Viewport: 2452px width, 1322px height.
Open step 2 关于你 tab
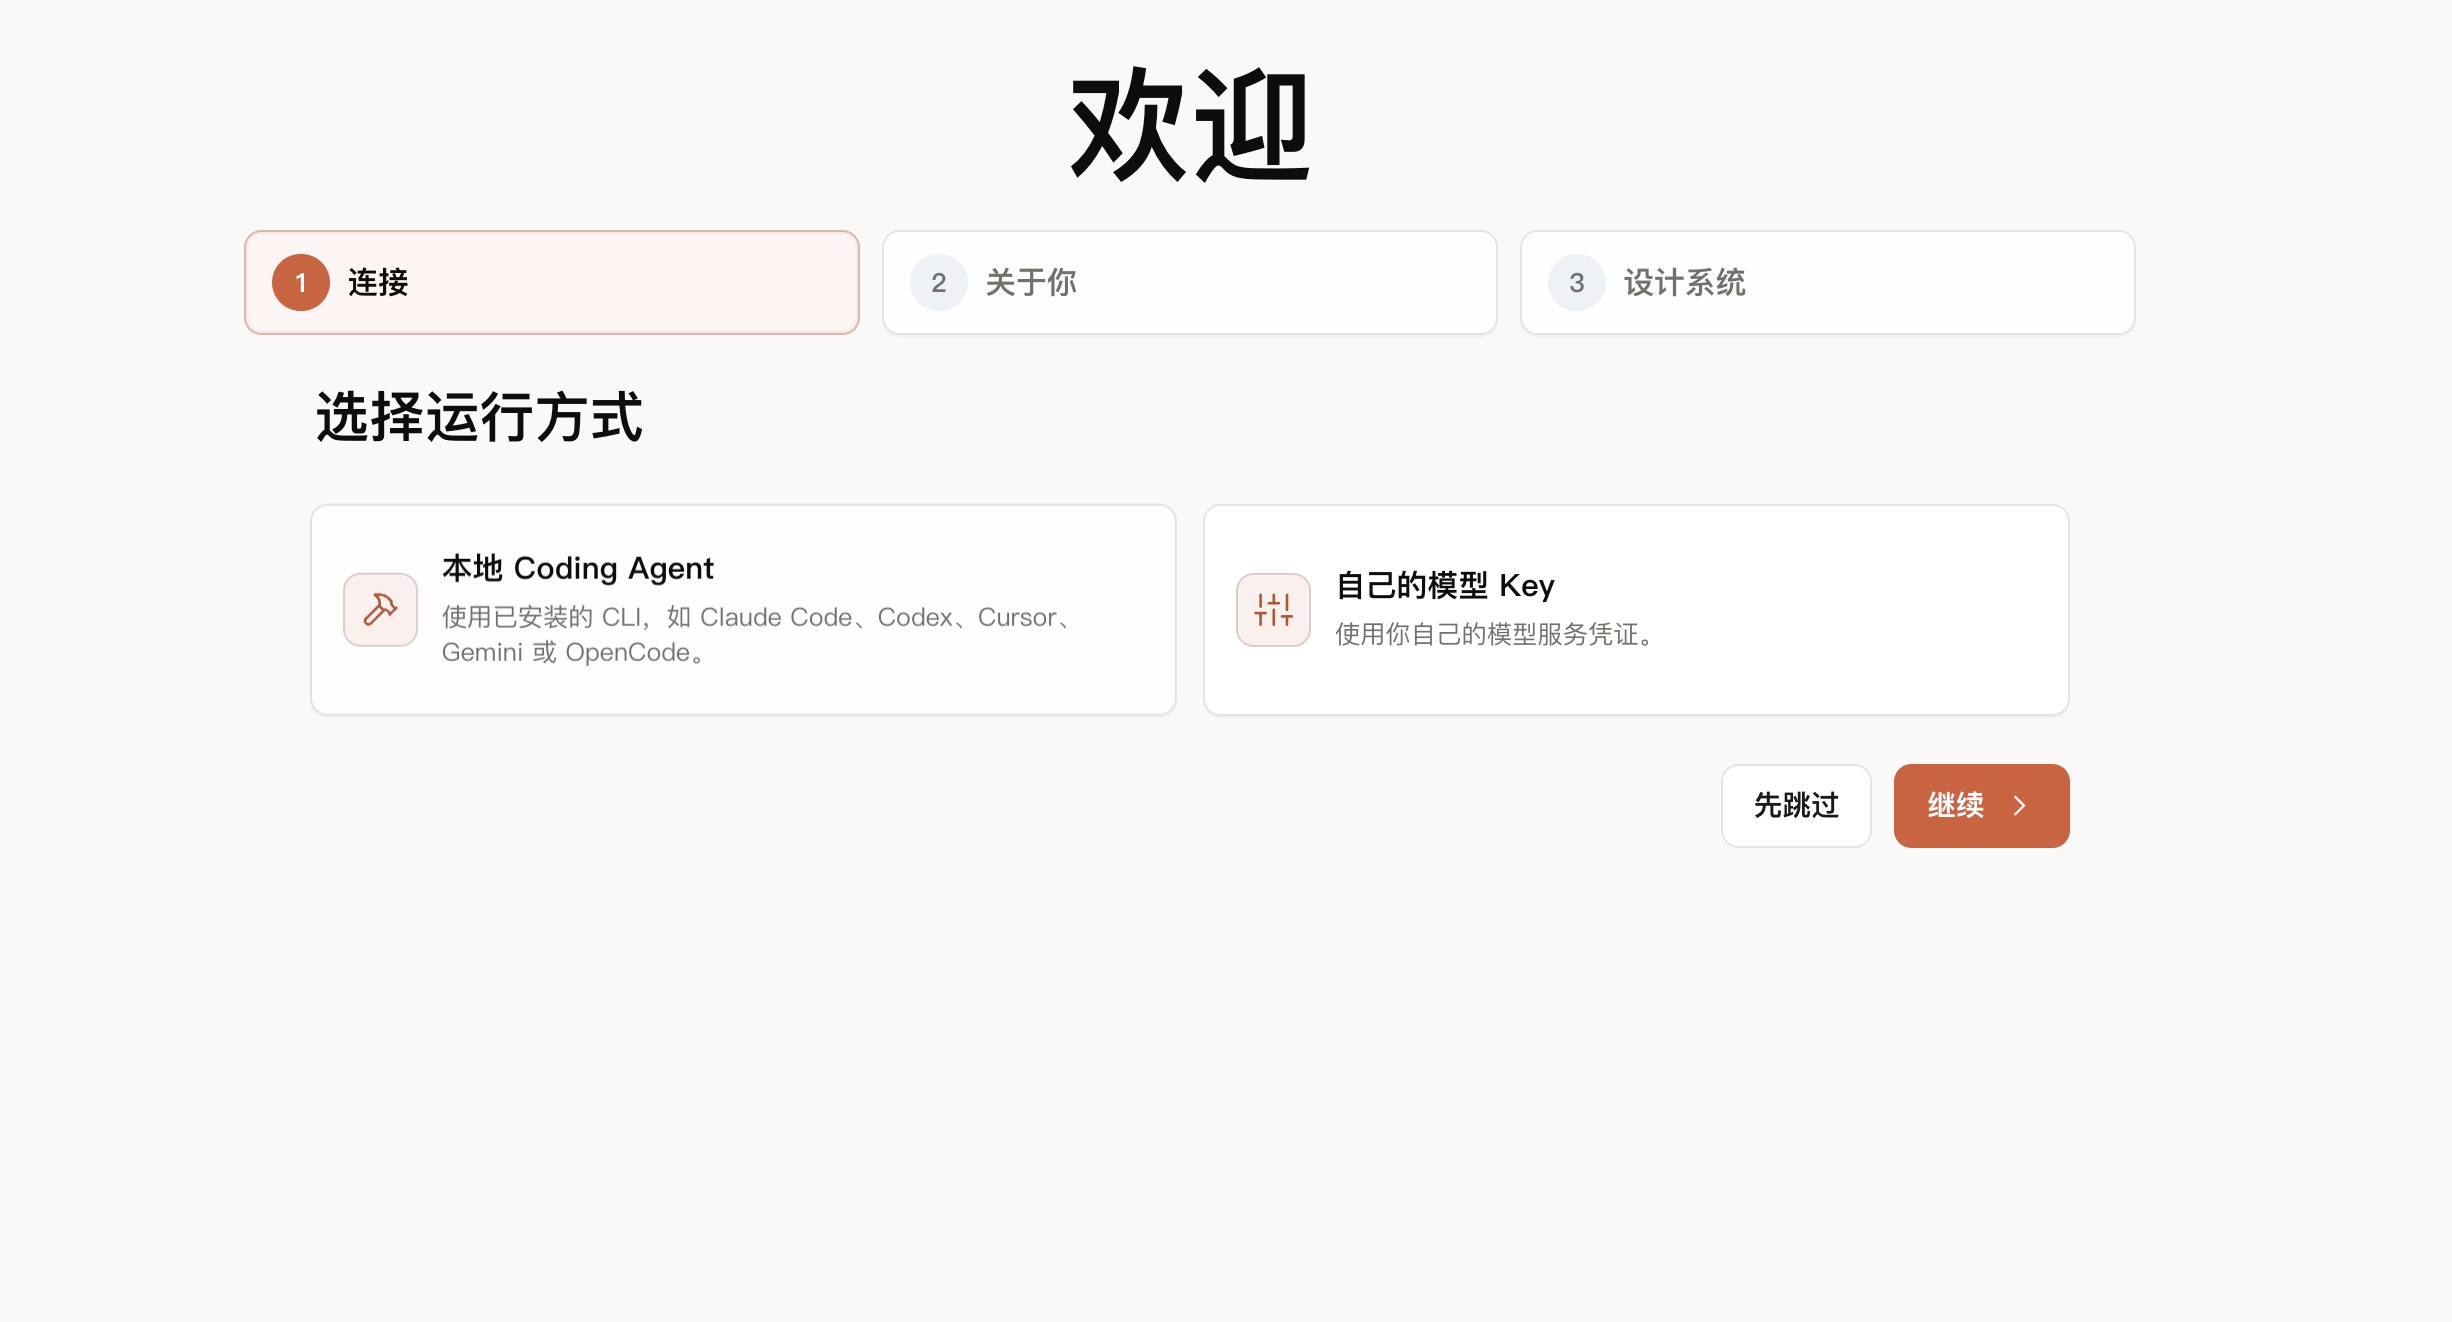(x=1189, y=282)
